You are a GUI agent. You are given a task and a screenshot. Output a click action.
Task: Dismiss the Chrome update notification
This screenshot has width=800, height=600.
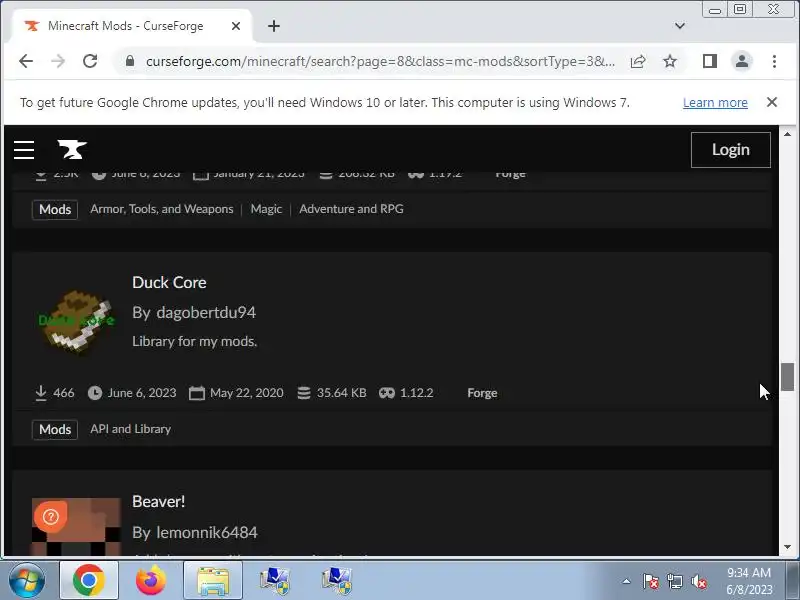tap(772, 102)
